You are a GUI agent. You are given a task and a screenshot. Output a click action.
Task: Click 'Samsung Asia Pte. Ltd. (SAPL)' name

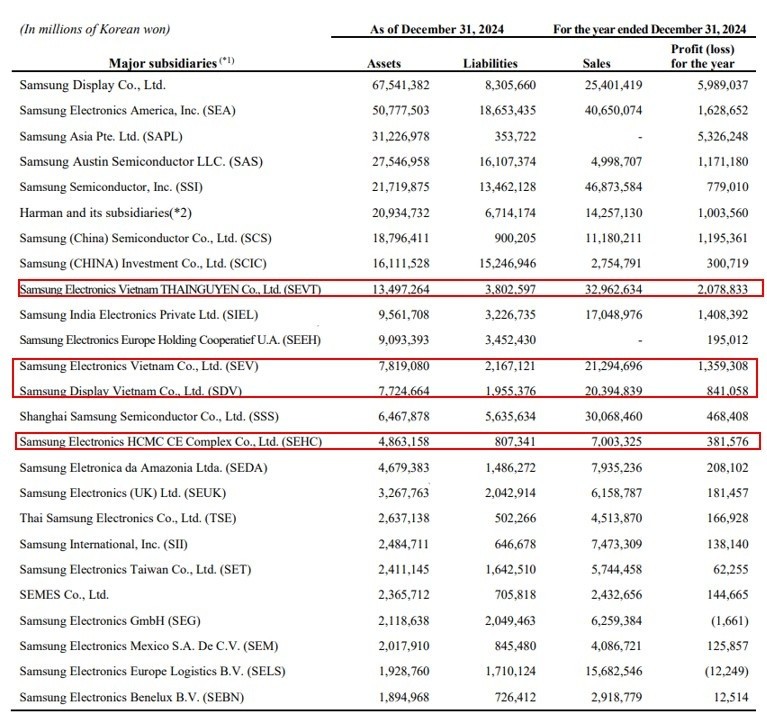tap(101, 136)
